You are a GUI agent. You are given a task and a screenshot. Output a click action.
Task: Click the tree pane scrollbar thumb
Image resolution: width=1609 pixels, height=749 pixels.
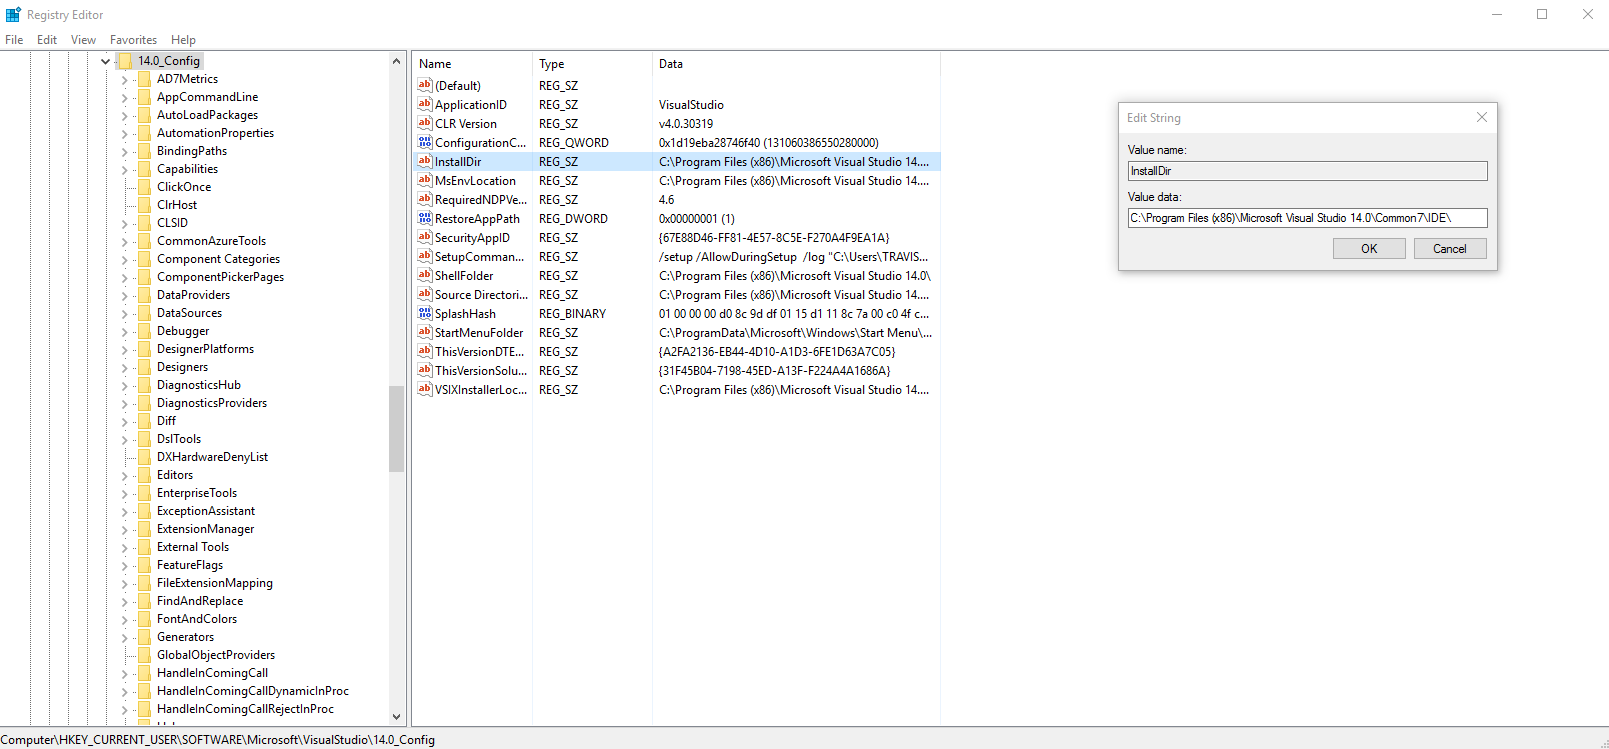(x=396, y=428)
